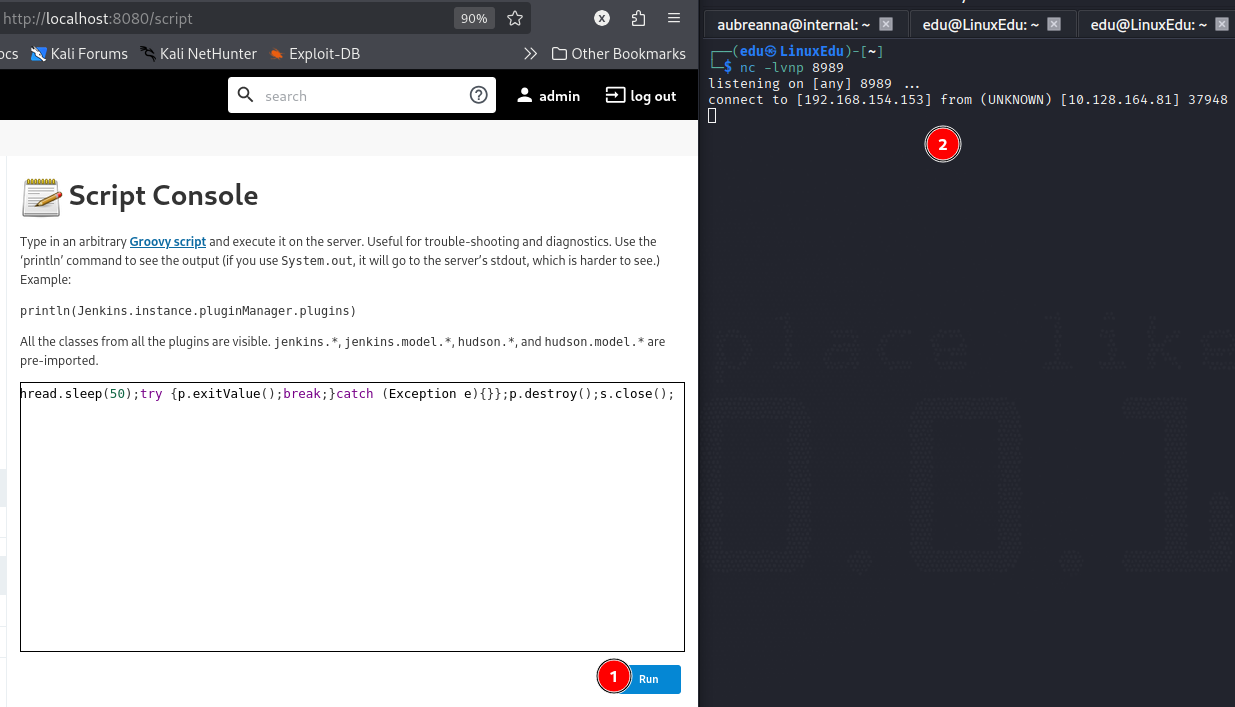This screenshot has height=707, width=1235.
Task: Open the admin user profile link
Action: point(548,96)
